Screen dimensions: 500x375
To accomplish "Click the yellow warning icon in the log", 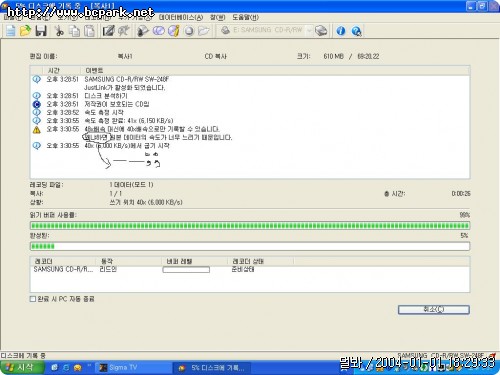I will 37,130.
